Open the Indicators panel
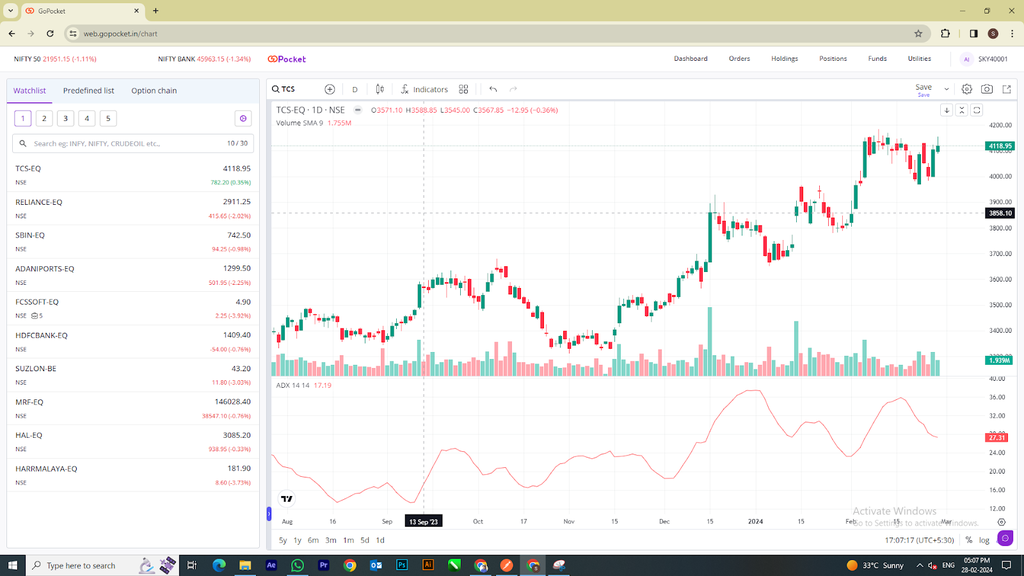1024x576 pixels. [x=424, y=89]
